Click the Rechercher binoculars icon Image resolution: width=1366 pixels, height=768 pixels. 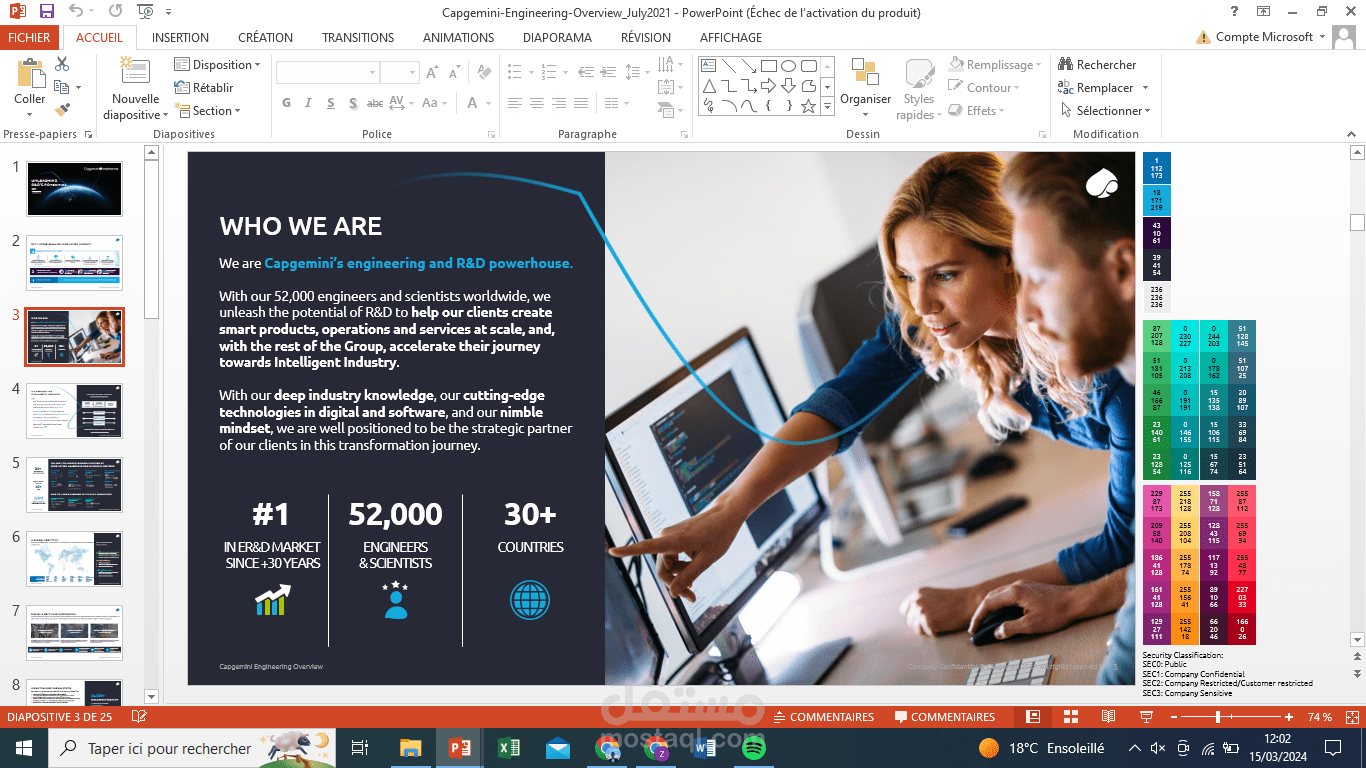pyautogui.click(x=1066, y=64)
